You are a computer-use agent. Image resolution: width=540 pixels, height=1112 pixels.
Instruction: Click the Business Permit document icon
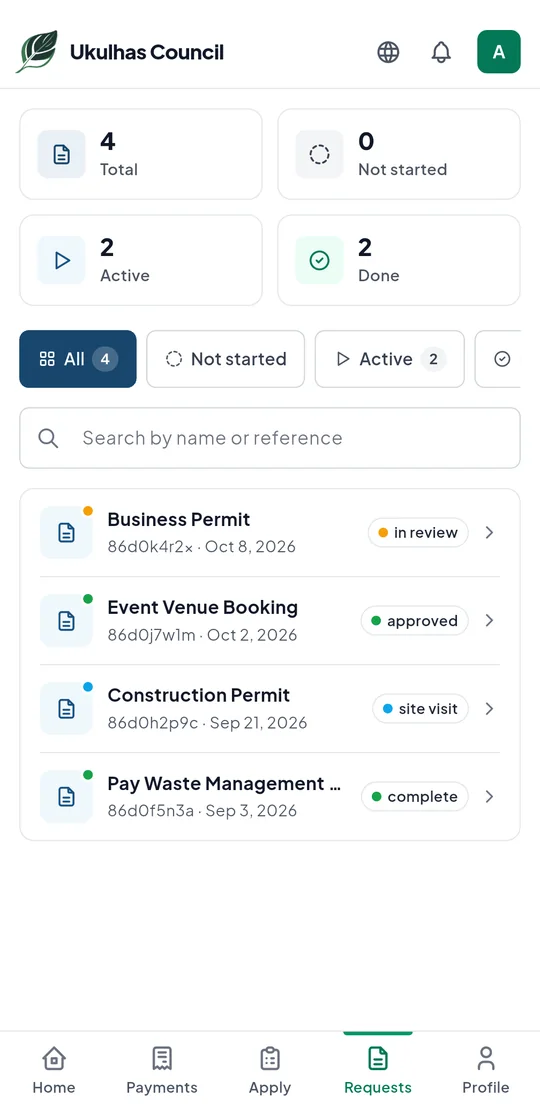pos(66,533)
